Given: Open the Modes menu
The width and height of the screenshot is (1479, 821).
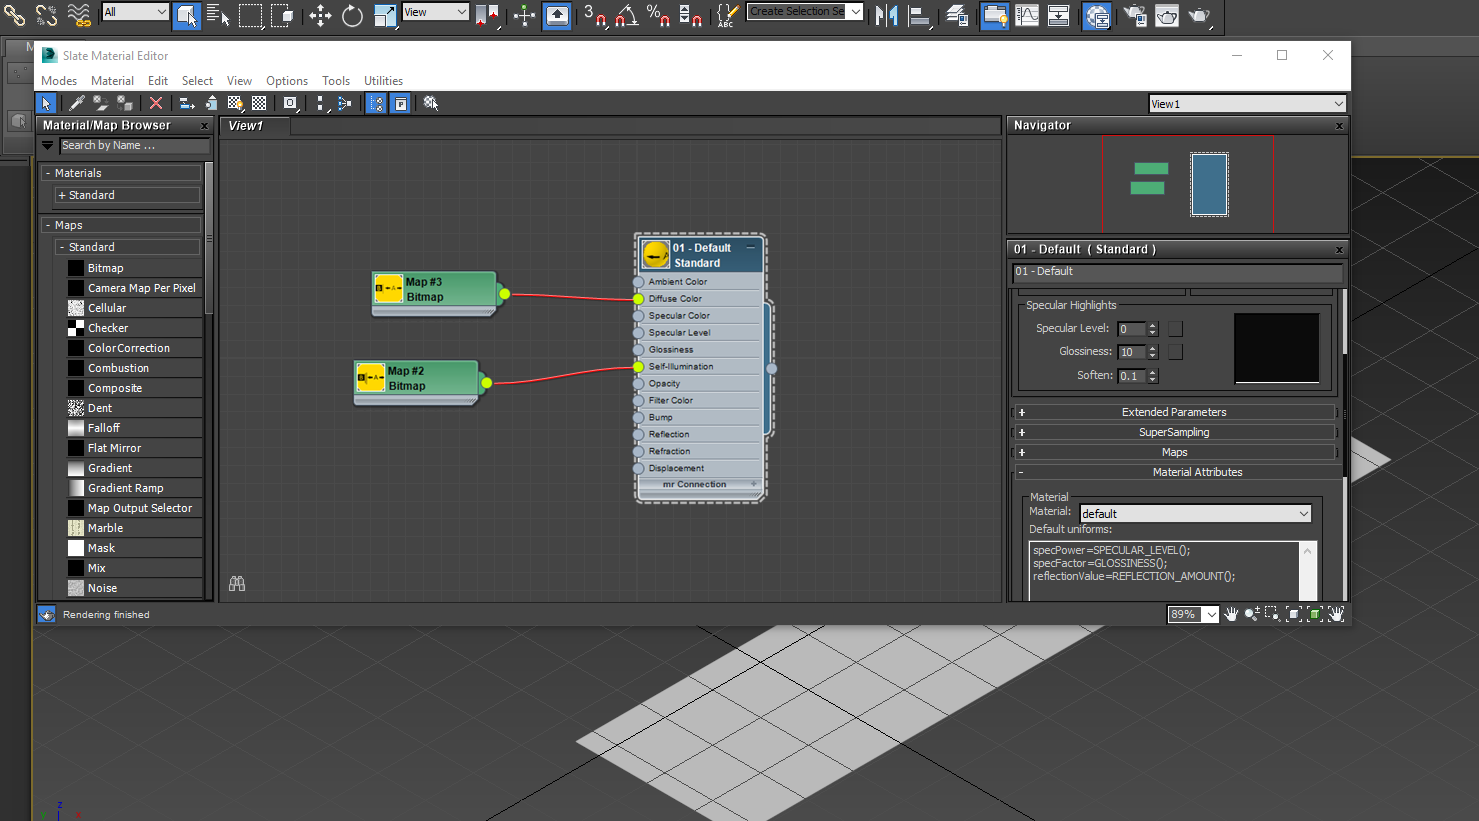Looking at the screenshot, I should click(59, 81).
